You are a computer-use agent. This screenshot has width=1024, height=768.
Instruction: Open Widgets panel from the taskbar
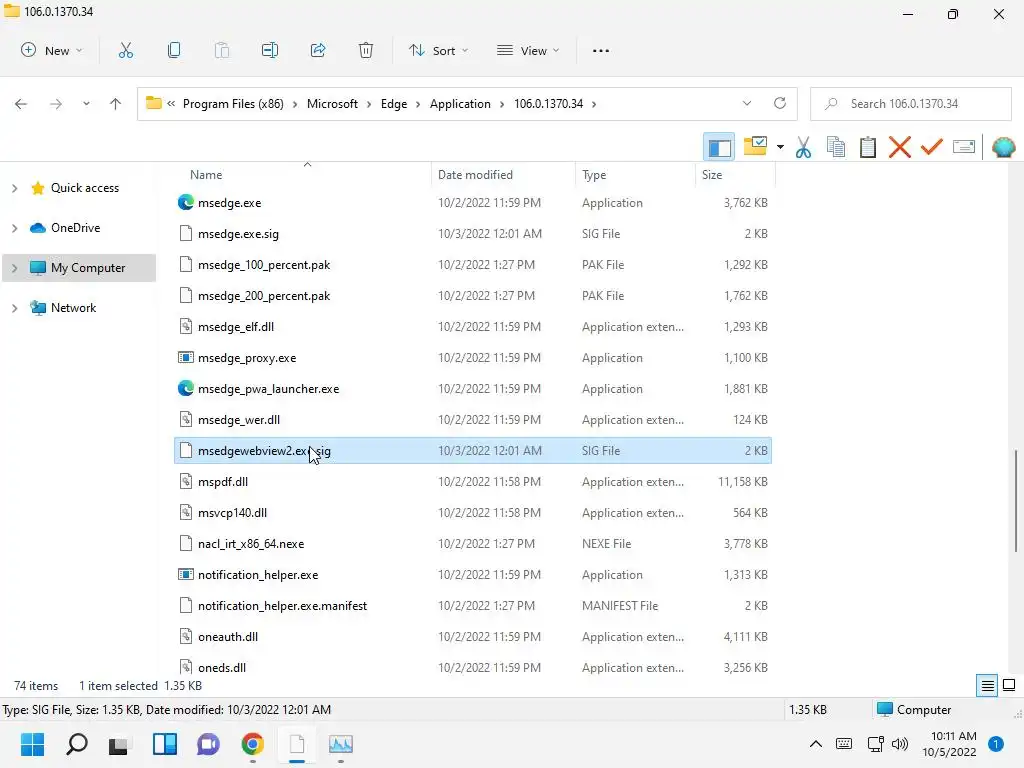(x=165, y=744)
